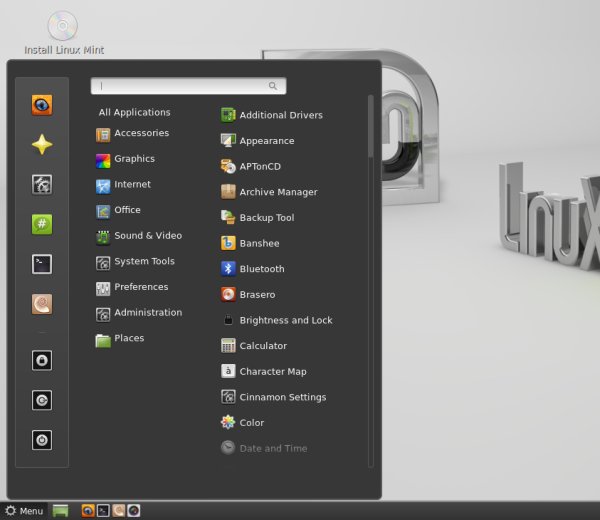The height and width of the screenshot is (520, 600).
Task: Select the Graphics category
Action: 133,159
